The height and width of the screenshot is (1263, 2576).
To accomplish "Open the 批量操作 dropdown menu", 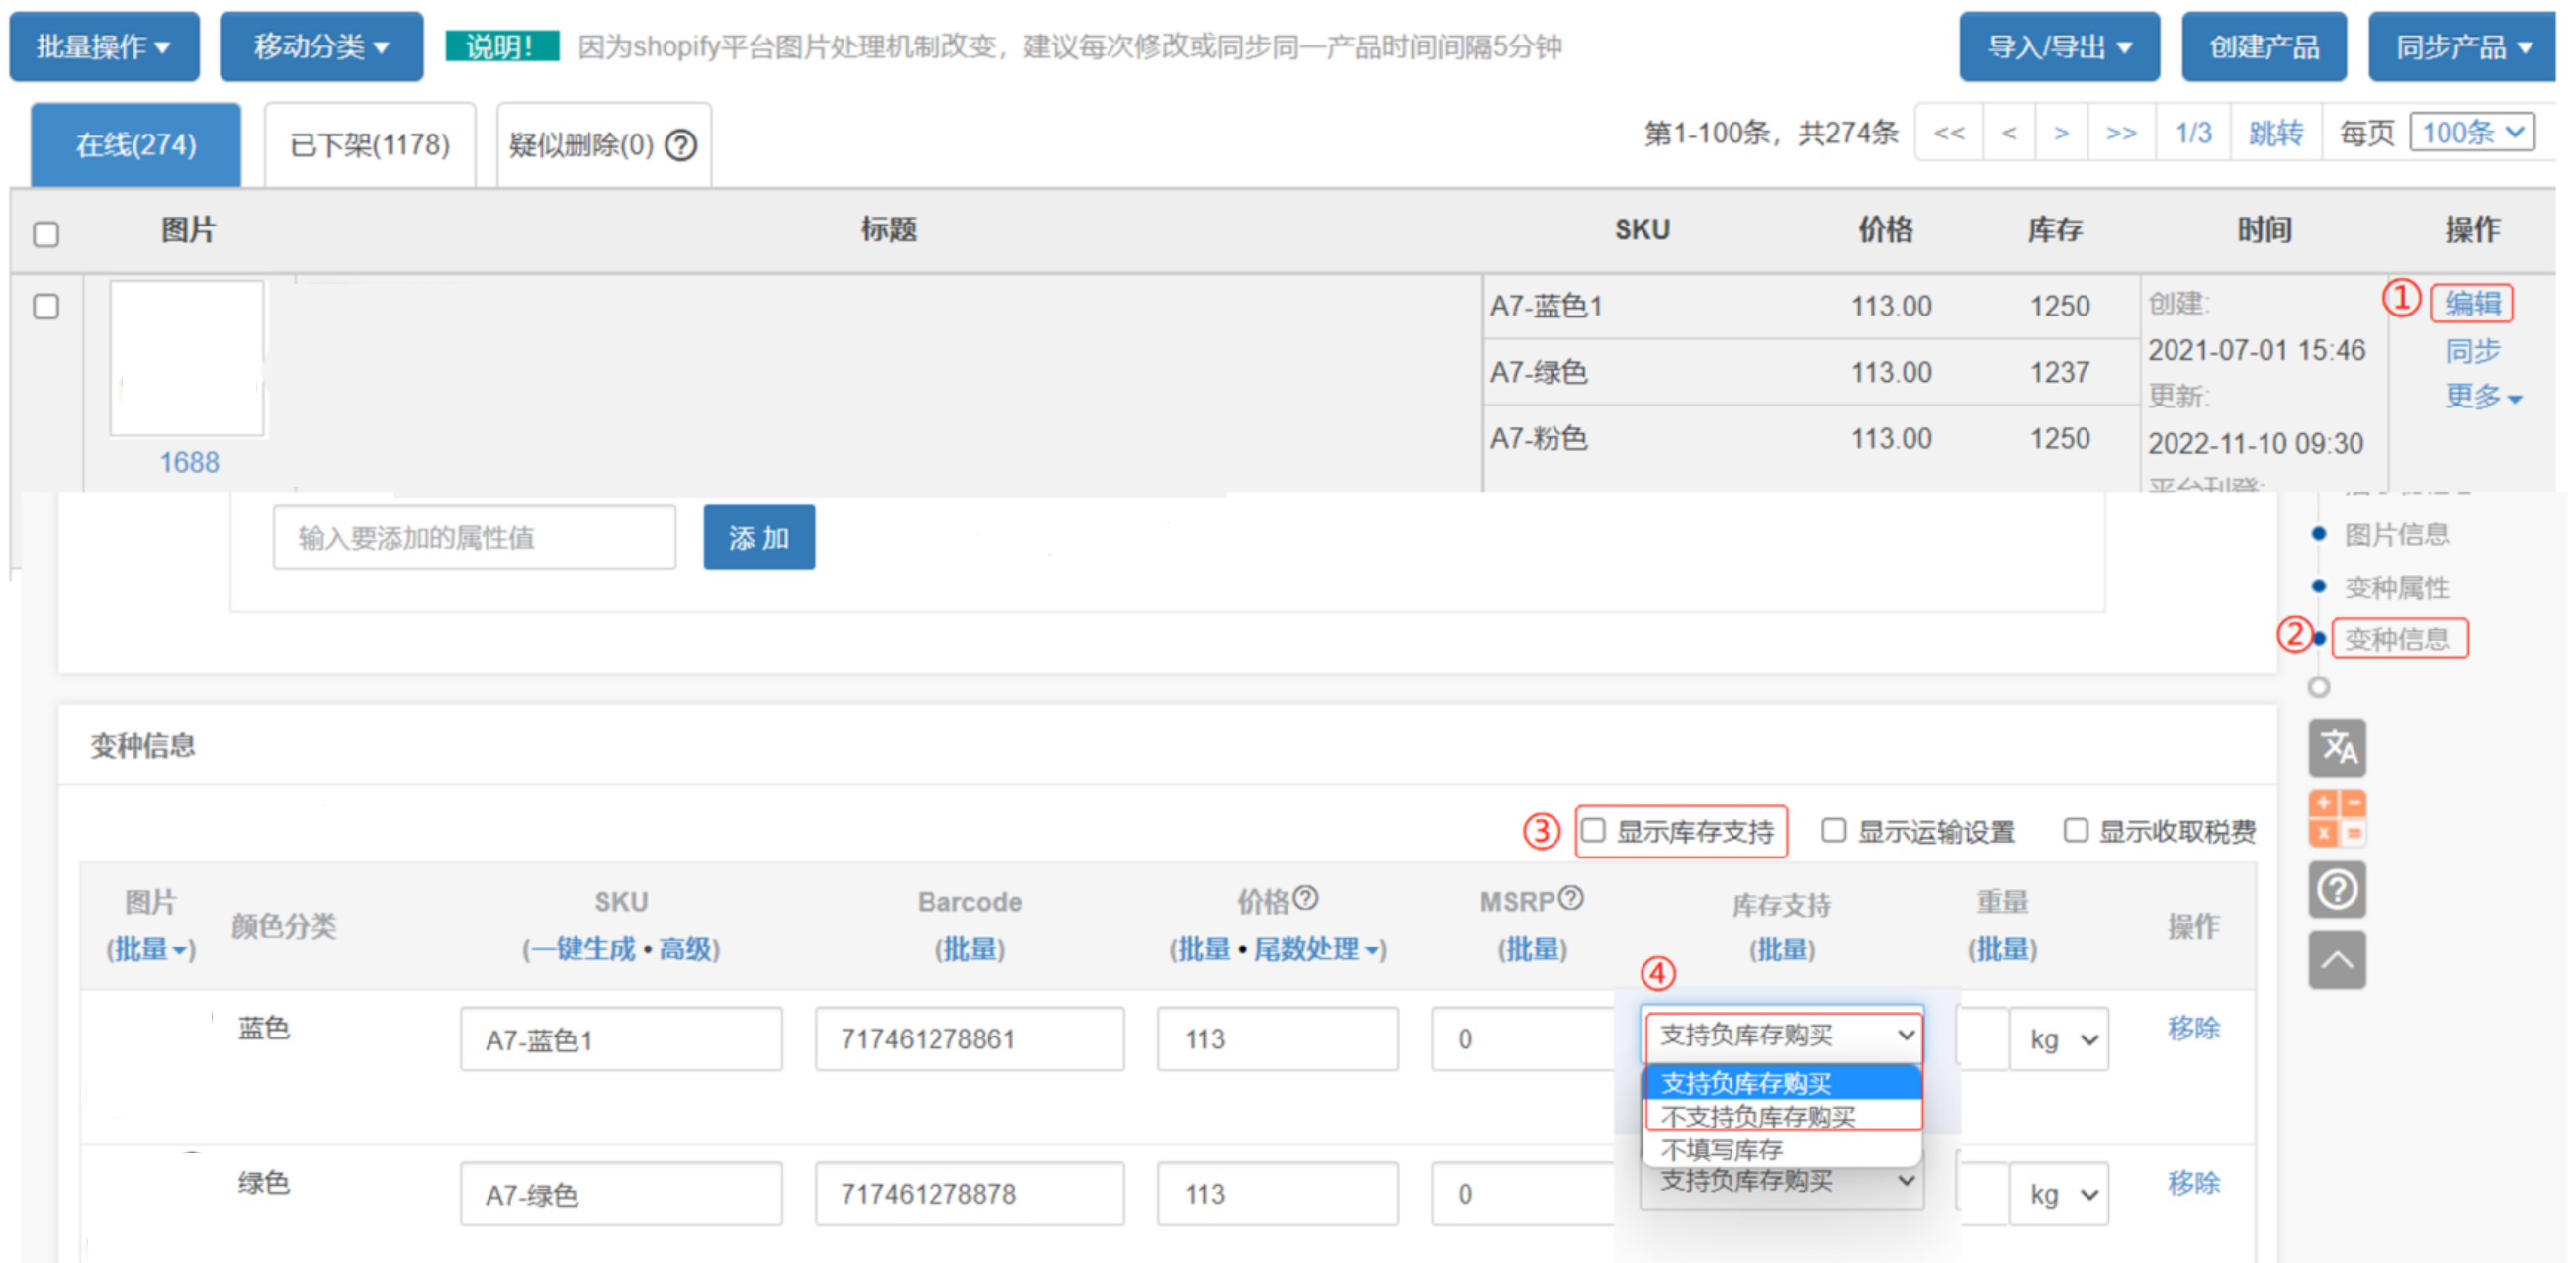I will 104,47.
